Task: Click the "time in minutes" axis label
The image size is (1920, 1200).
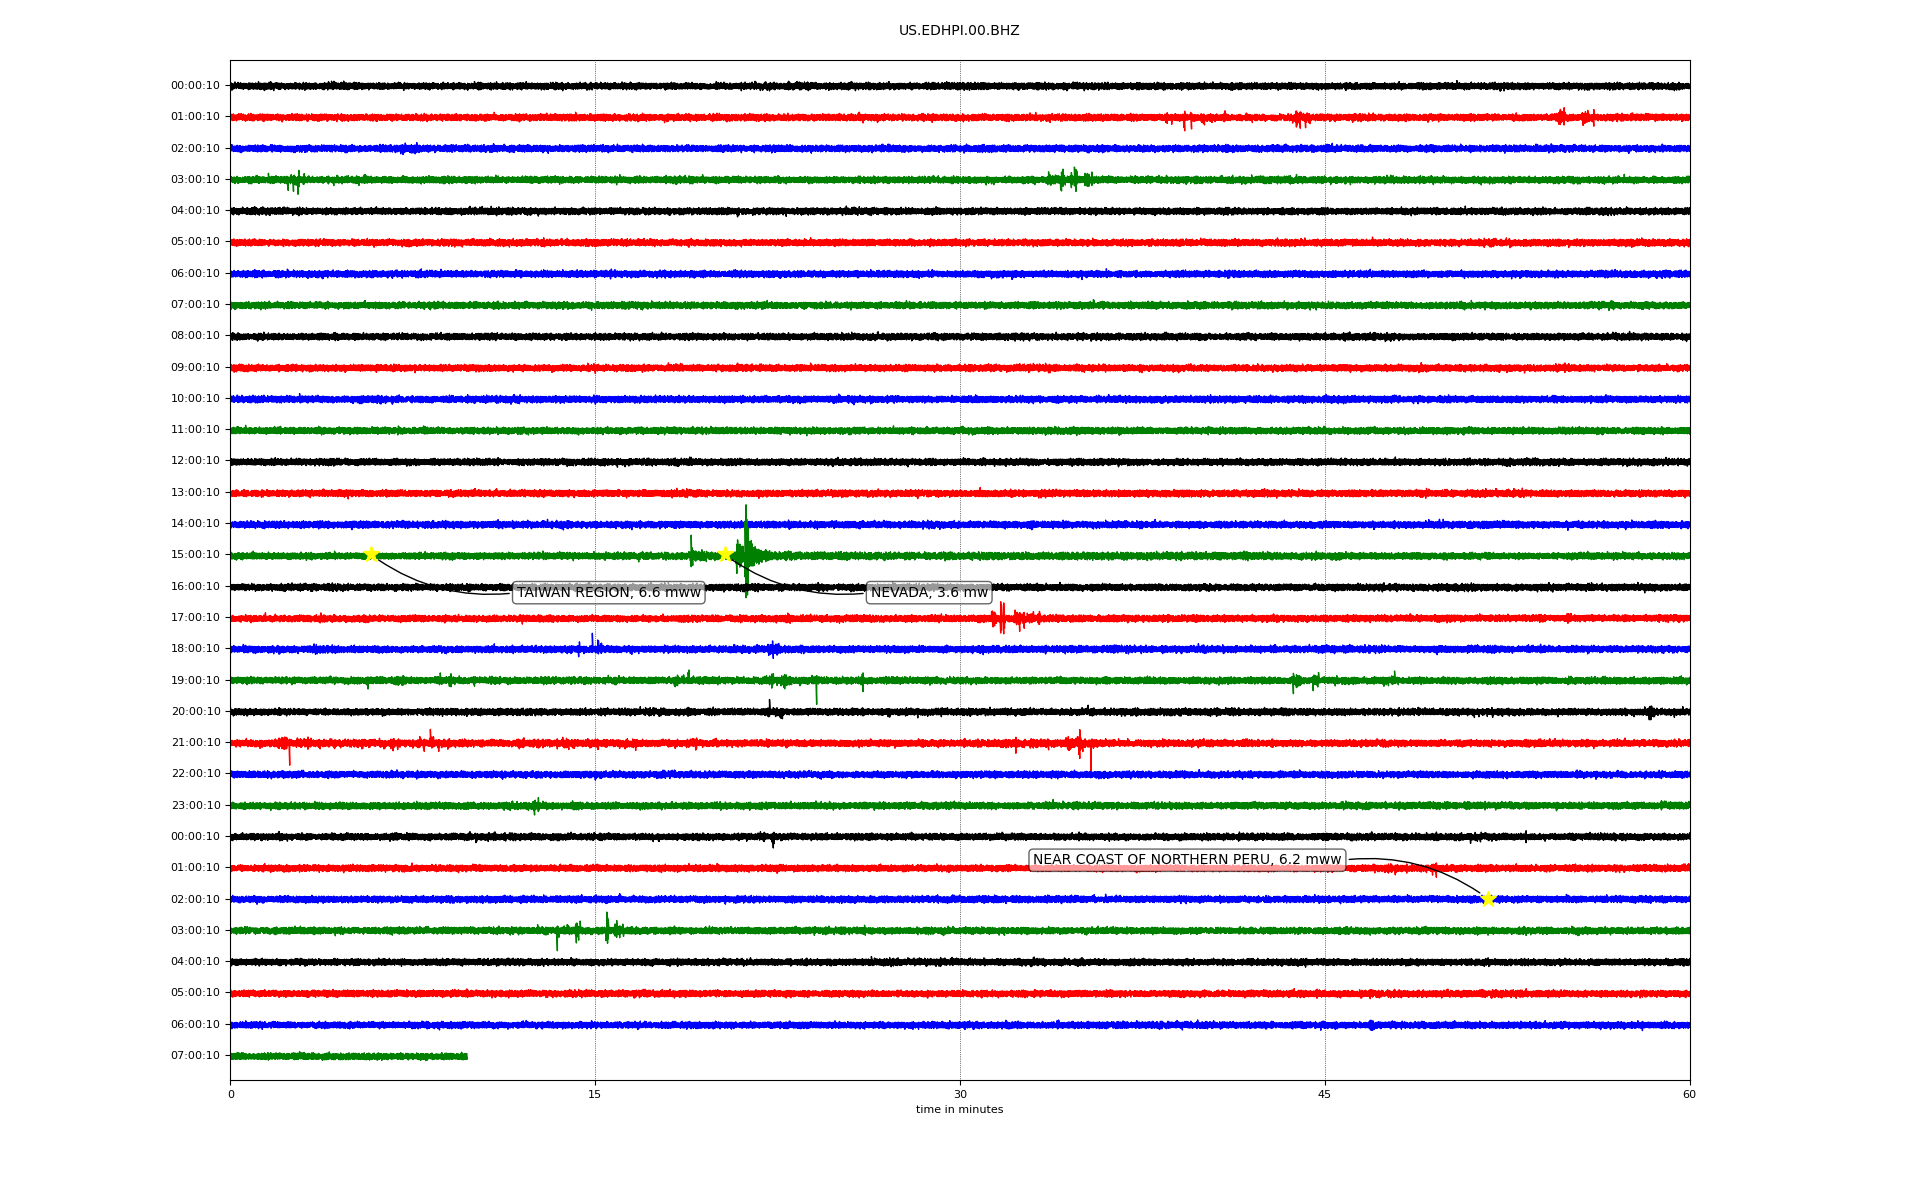Action: click(x=958, y=1110)
